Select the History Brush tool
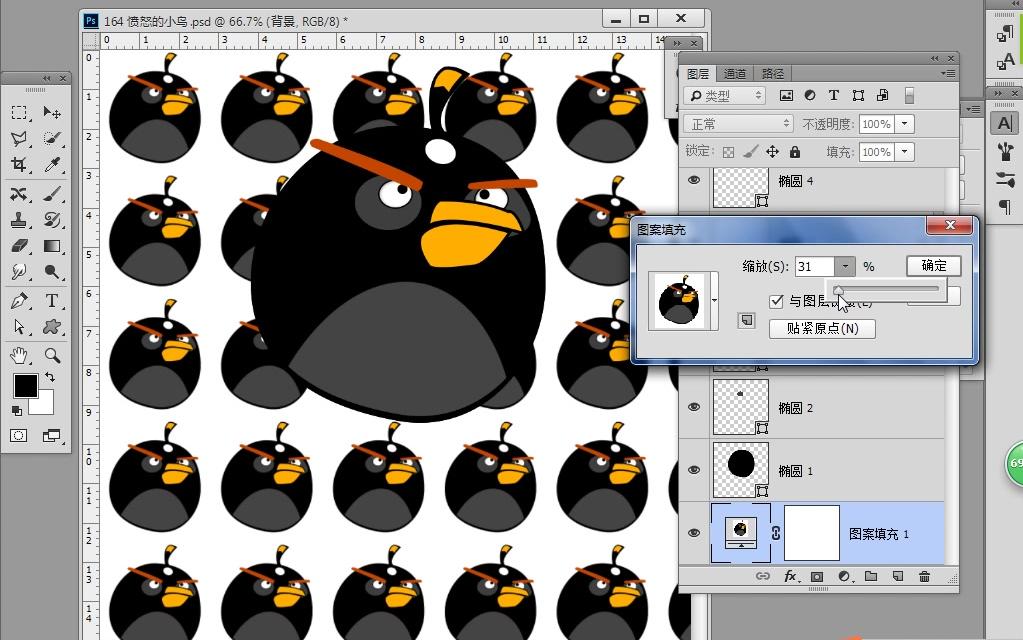The height and width of the screenshot is (640, 1023). point(52,220)
